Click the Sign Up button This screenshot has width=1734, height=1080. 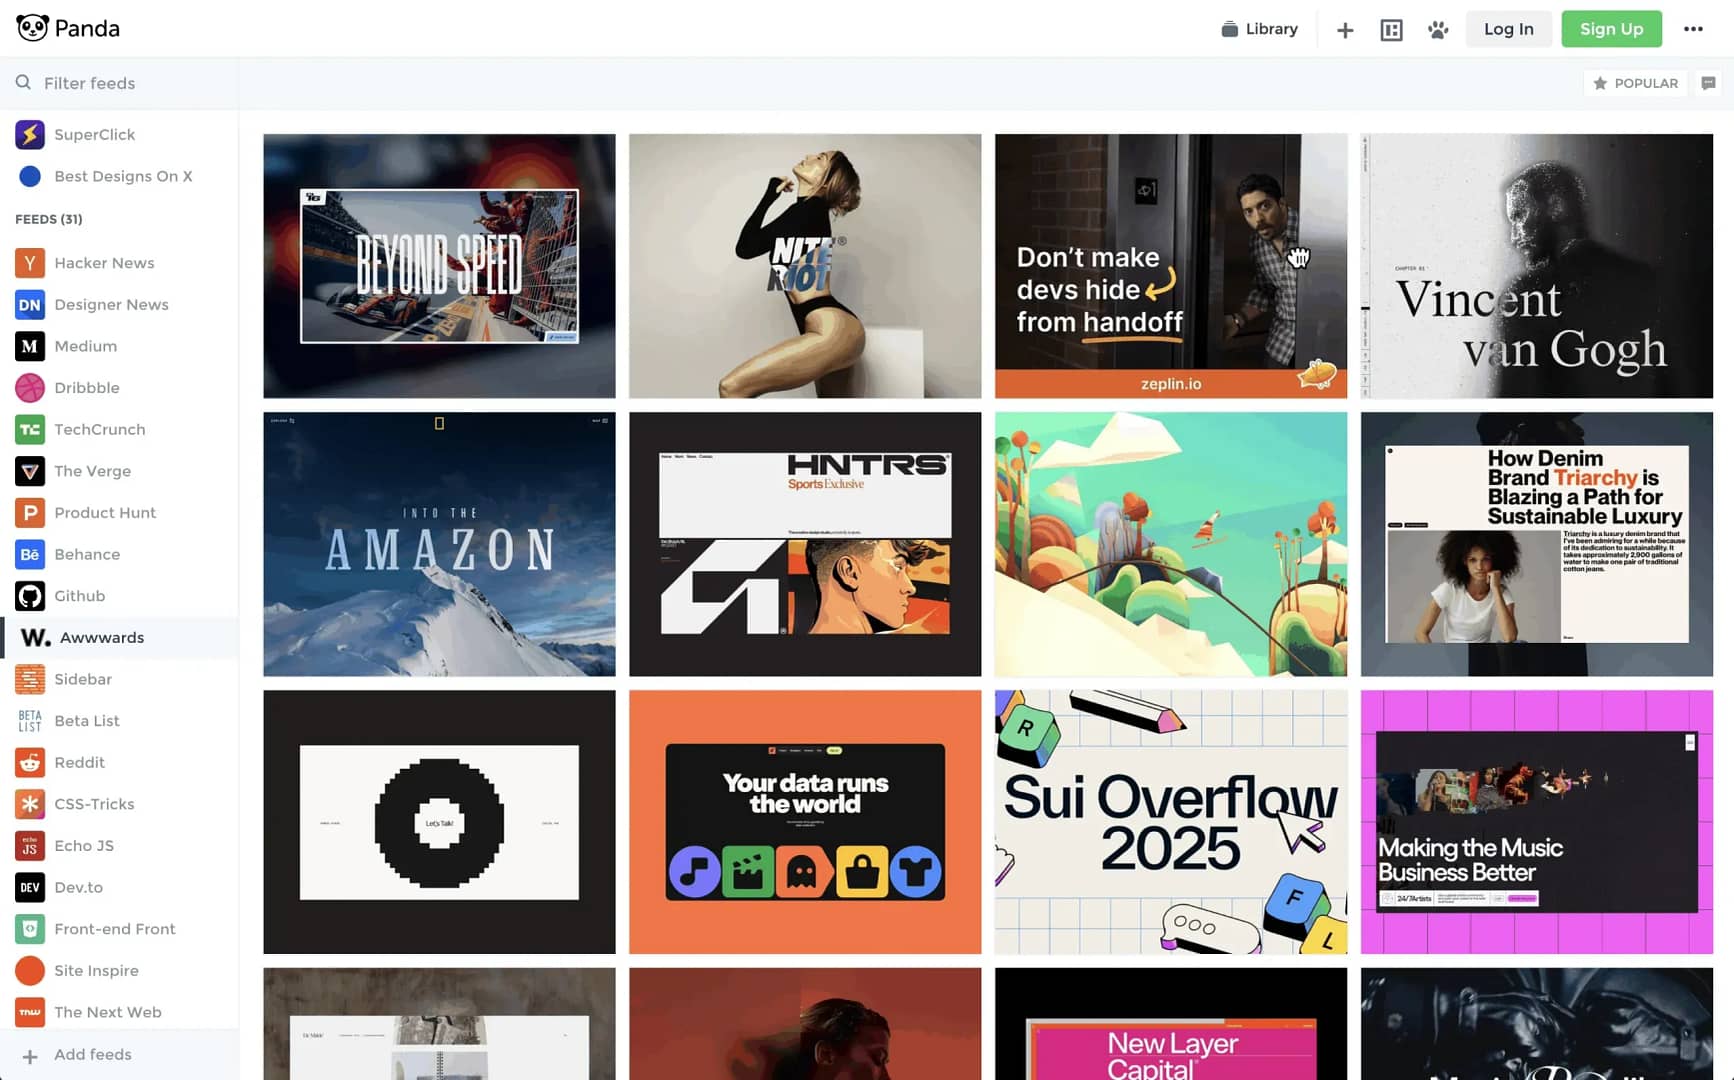1611,29
